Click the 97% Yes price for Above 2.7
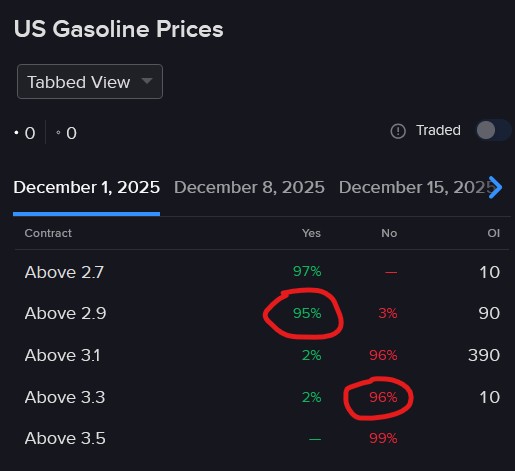 pos(307,271)
